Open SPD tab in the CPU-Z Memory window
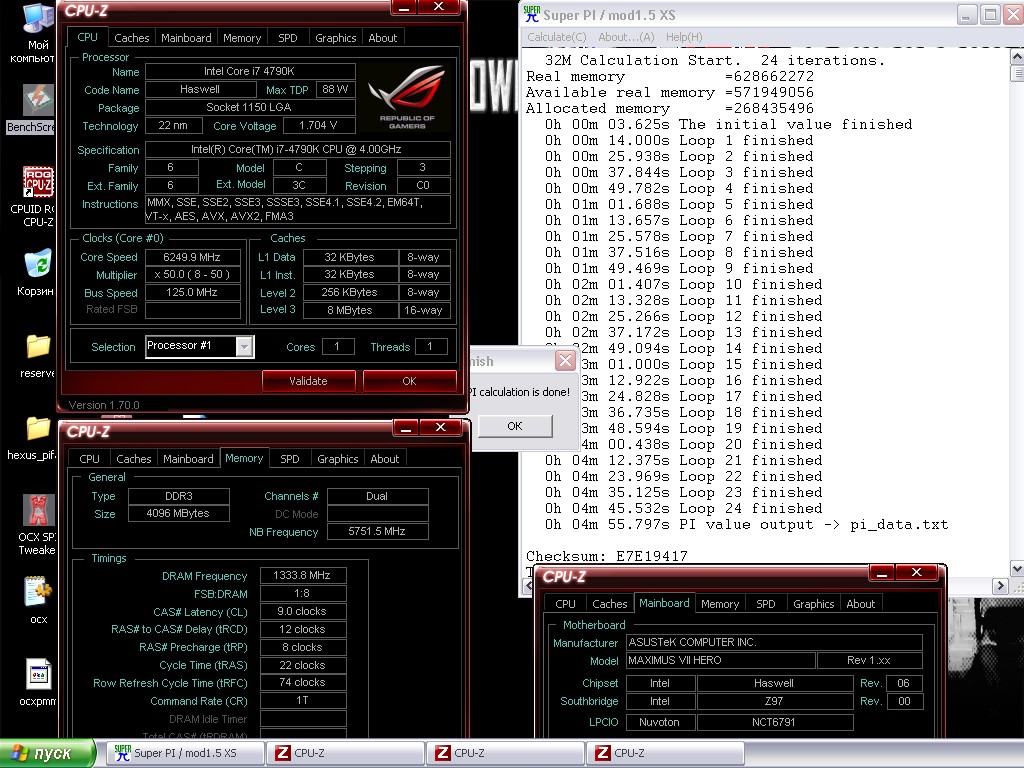This screenshot has height=768, width=1024. tap(289, 459)
